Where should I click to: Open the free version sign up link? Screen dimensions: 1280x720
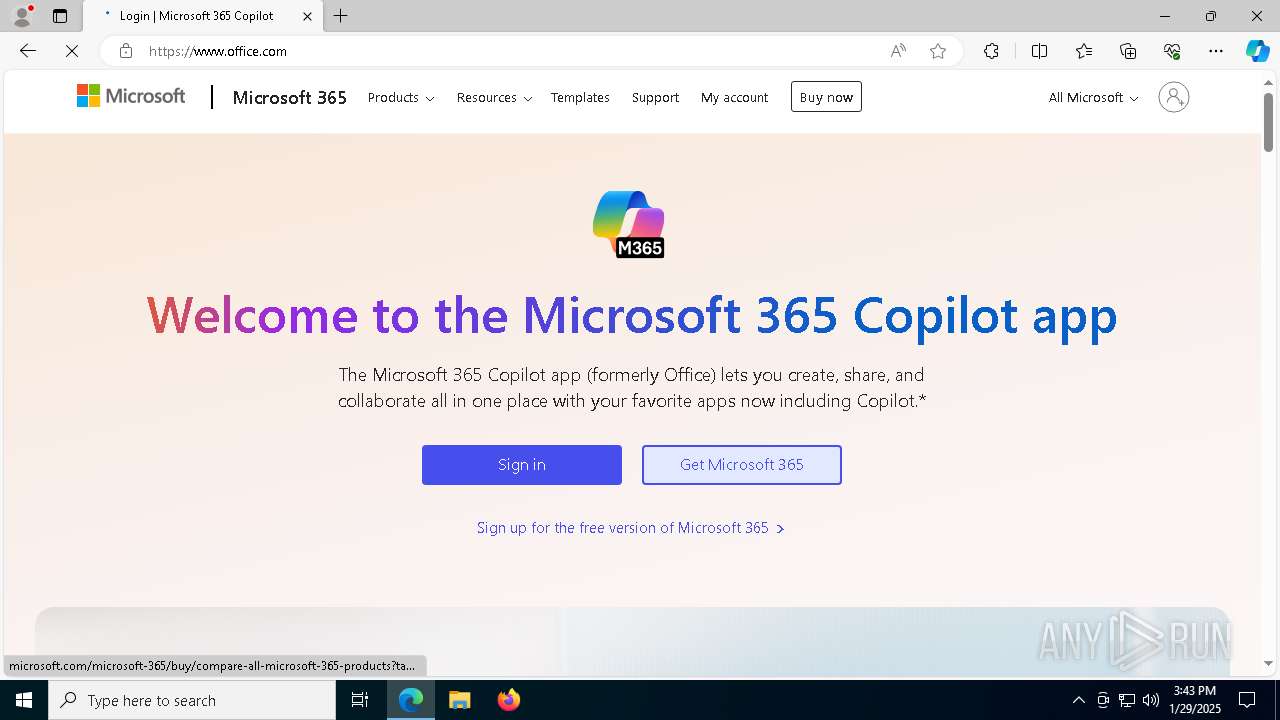click(630, 528)
